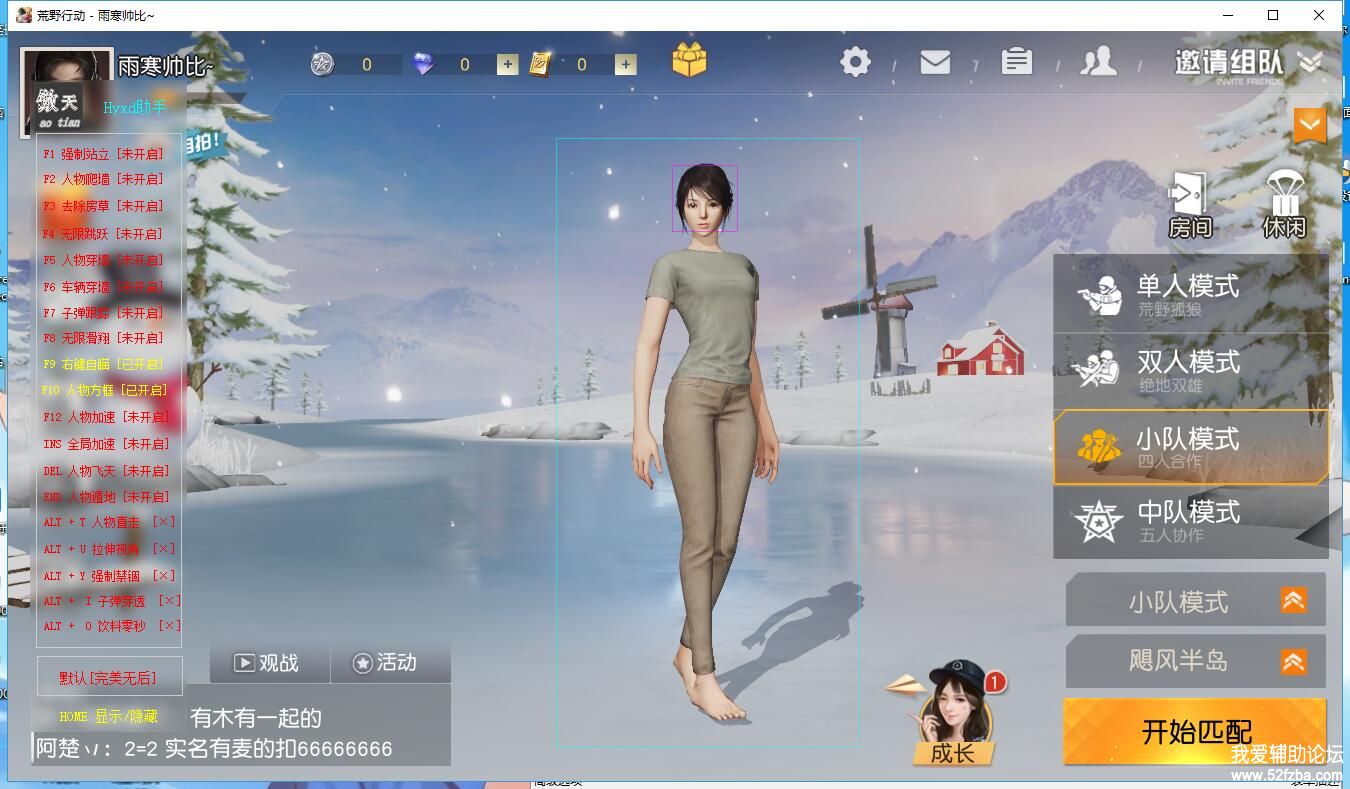Select 双人模式 duo mode
Image resolution: width=1350 pixels, height=789 pixels.
pos(1190,370)
